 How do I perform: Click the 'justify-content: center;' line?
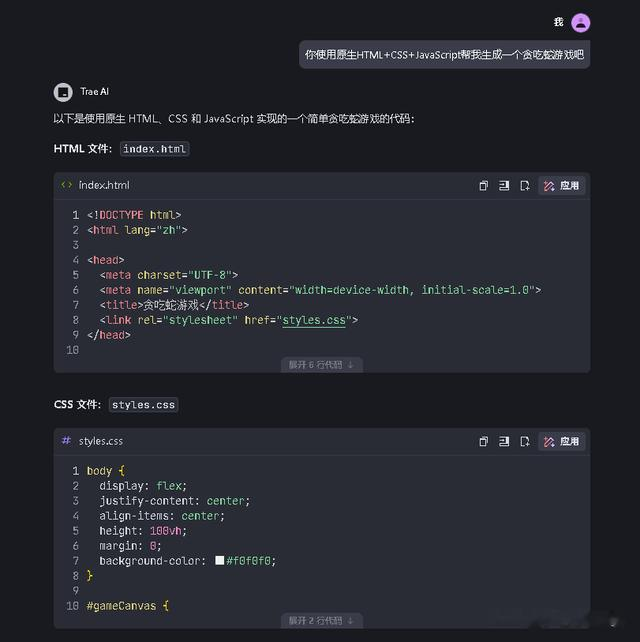point(174,501)
